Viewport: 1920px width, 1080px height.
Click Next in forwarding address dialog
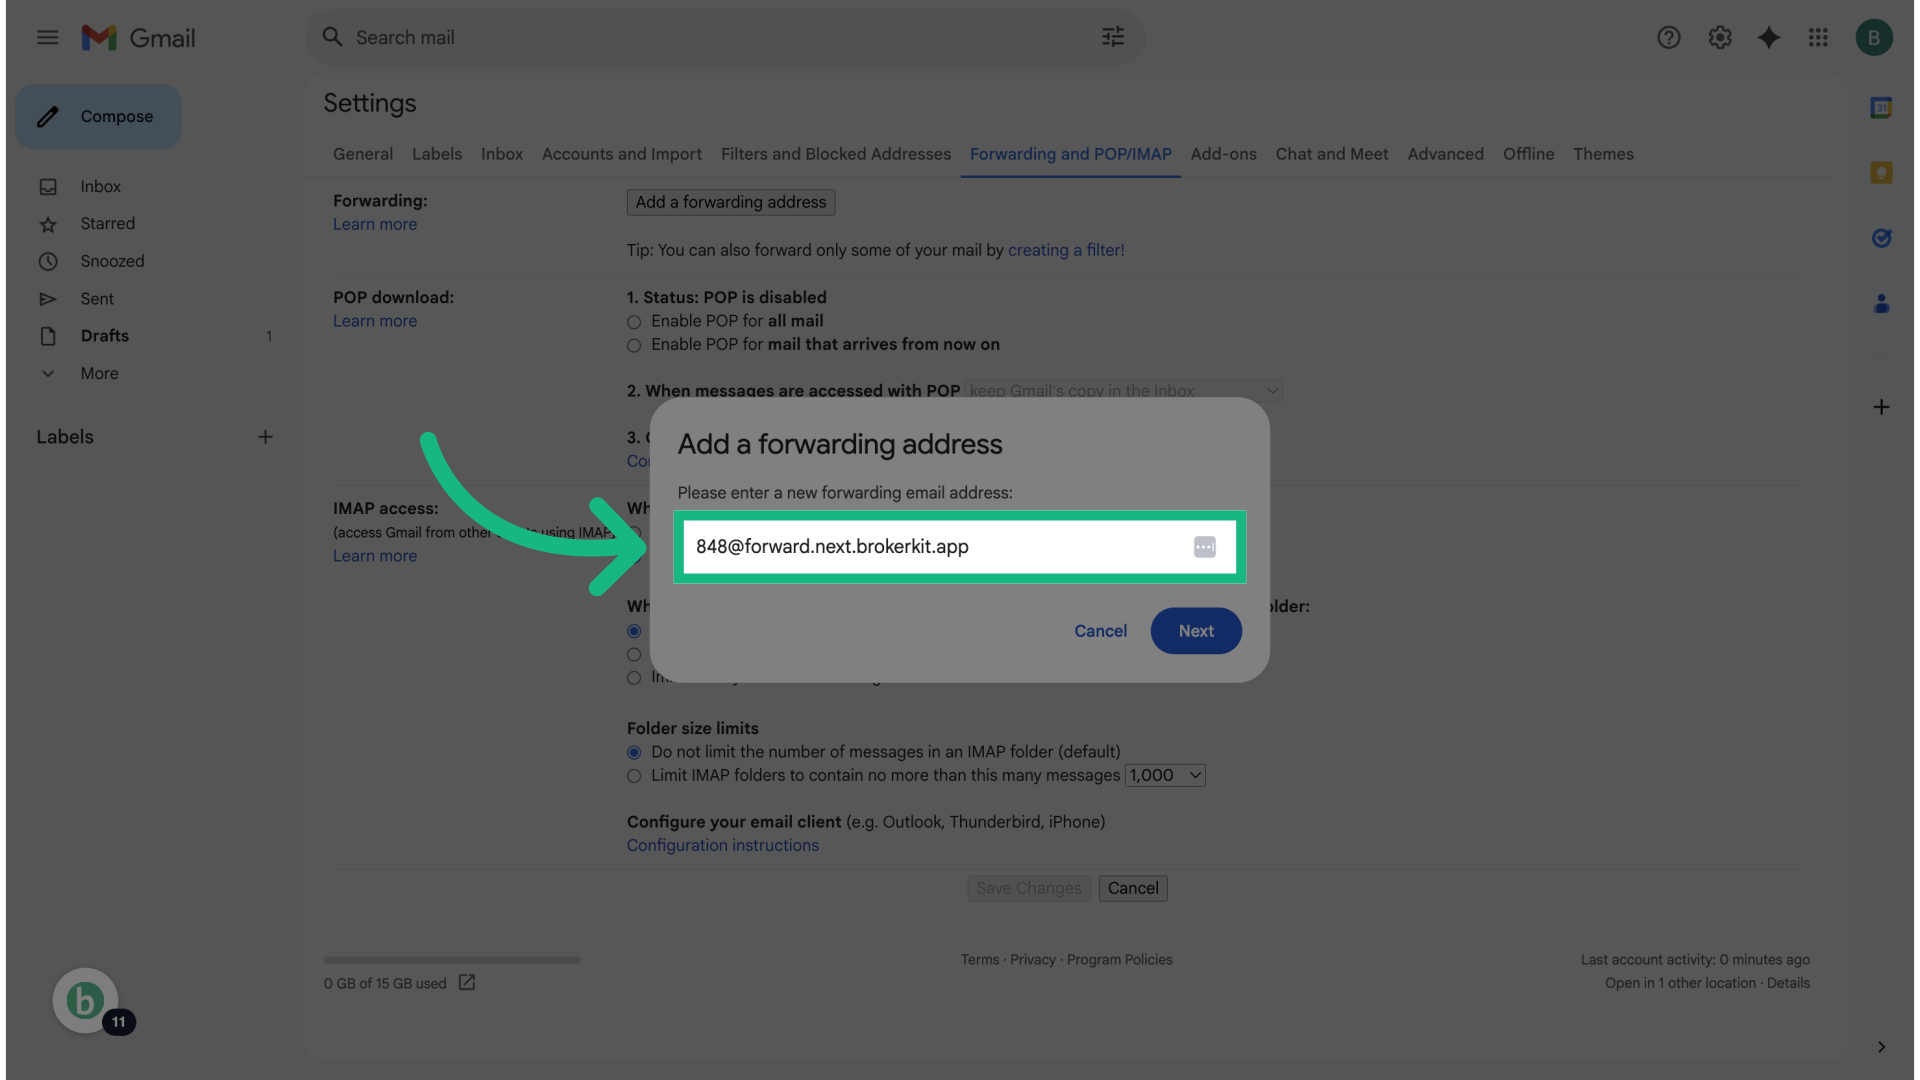click(1196, 631)
